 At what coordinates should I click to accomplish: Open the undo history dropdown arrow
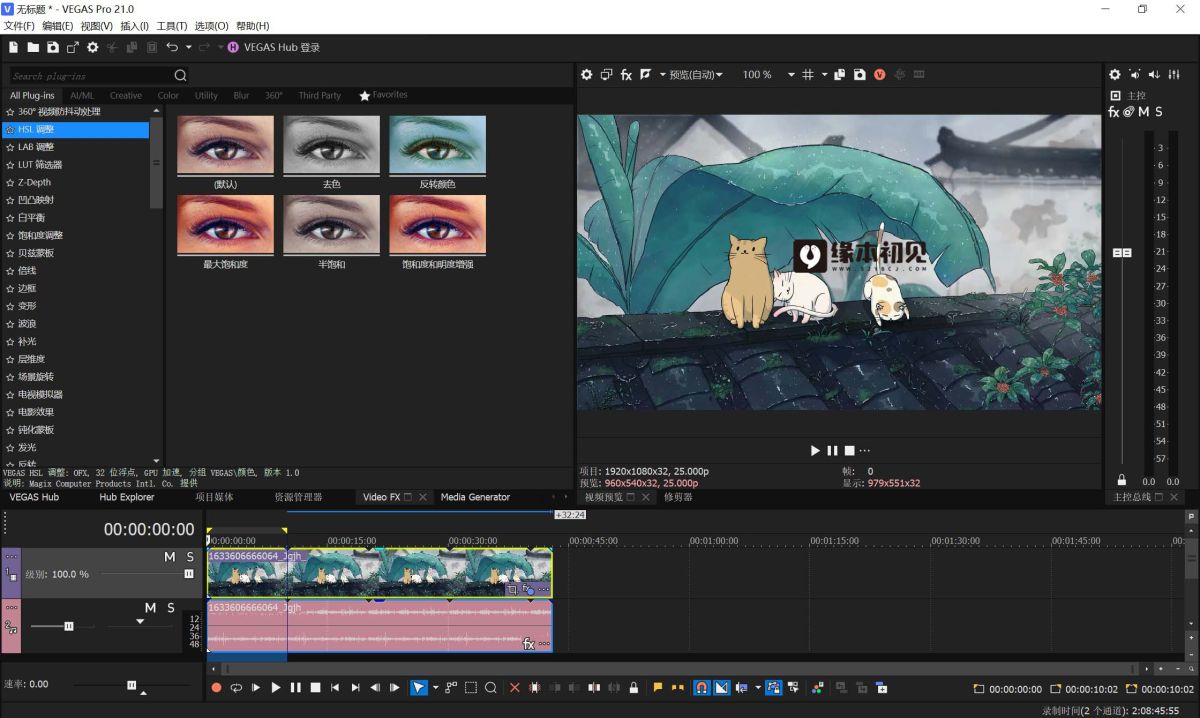coord(188,47)
